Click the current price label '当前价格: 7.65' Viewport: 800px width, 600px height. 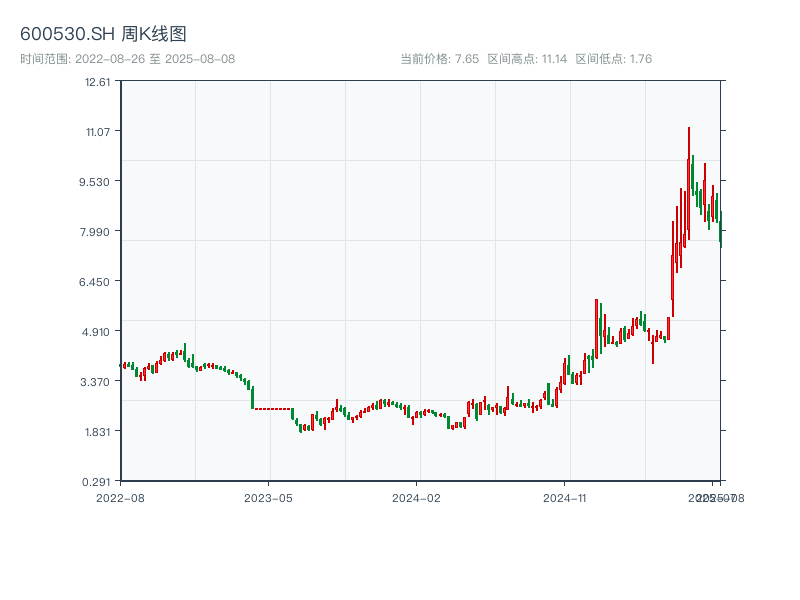point(439,59)
